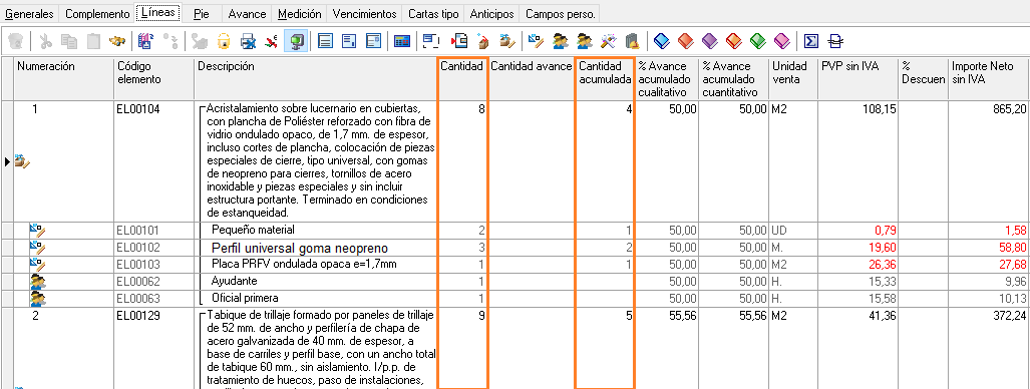Click the greyed renumber 0 to 8 icon
This screenshot has height=389, width=1030.
click(x=171, y=41)
